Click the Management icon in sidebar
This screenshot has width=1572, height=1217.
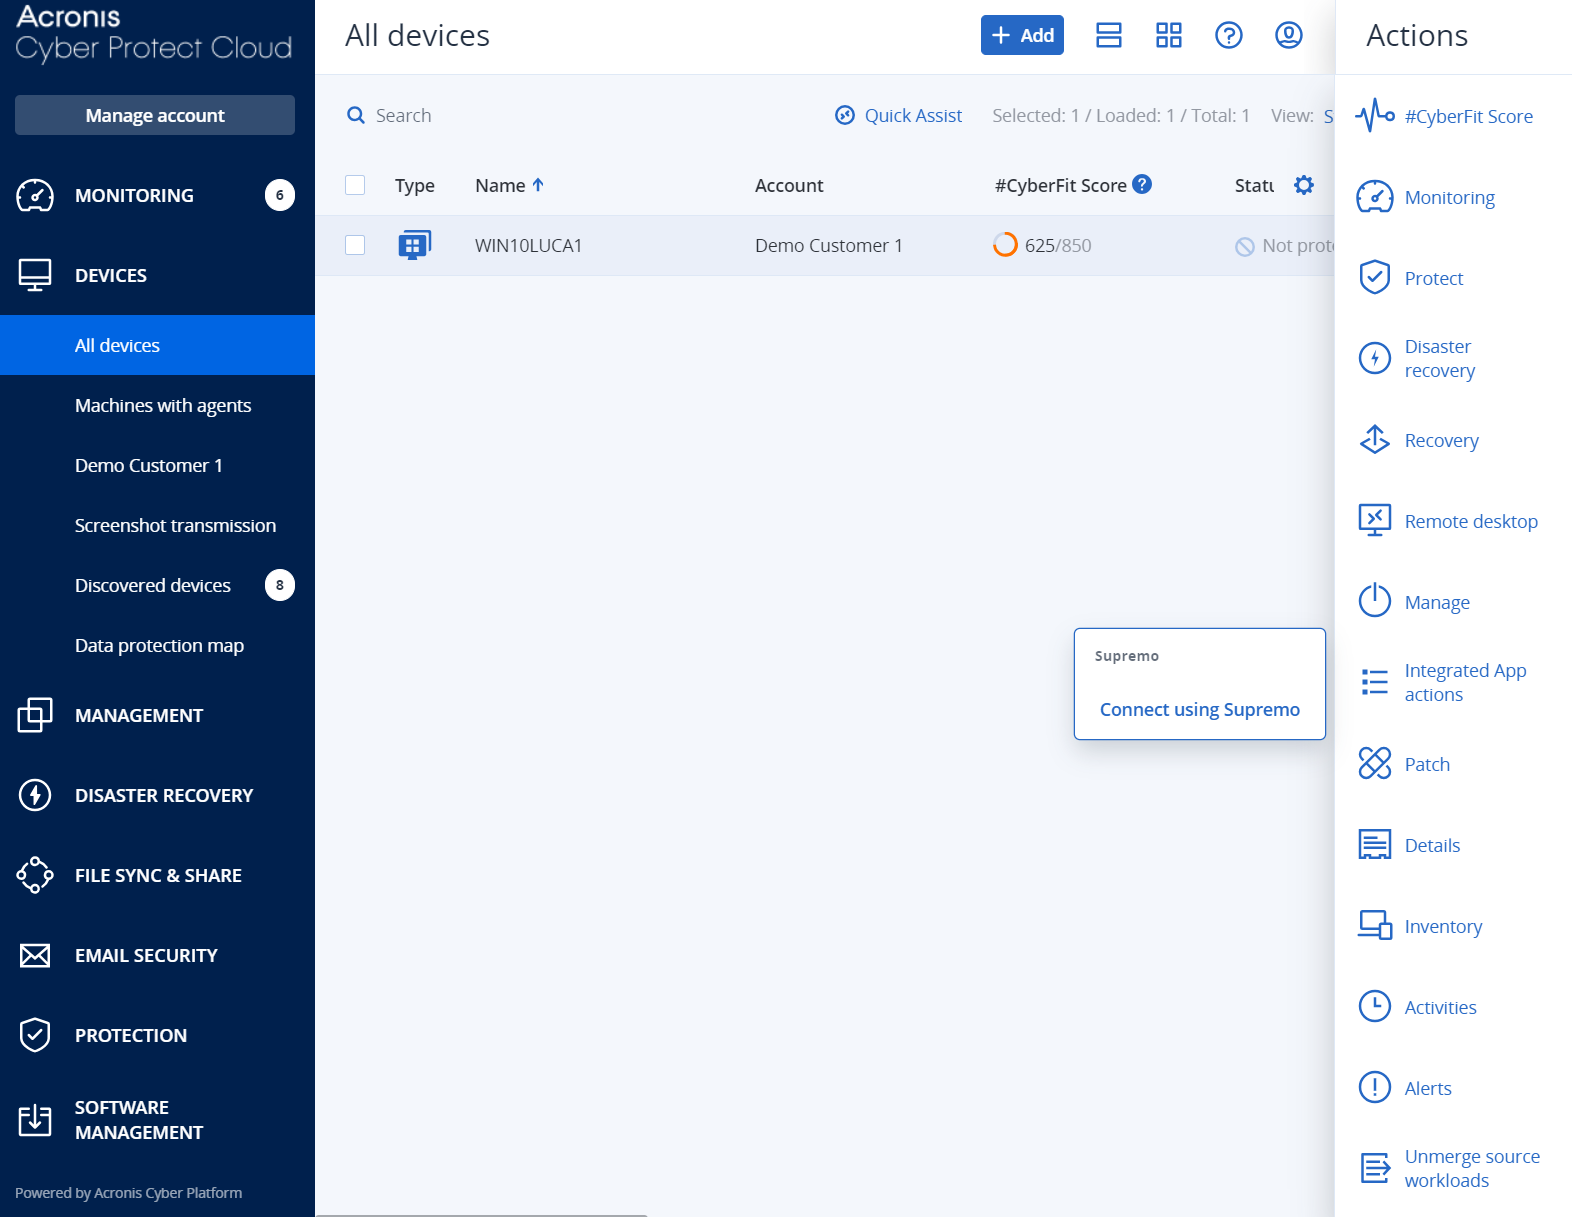tap(35, 715)
